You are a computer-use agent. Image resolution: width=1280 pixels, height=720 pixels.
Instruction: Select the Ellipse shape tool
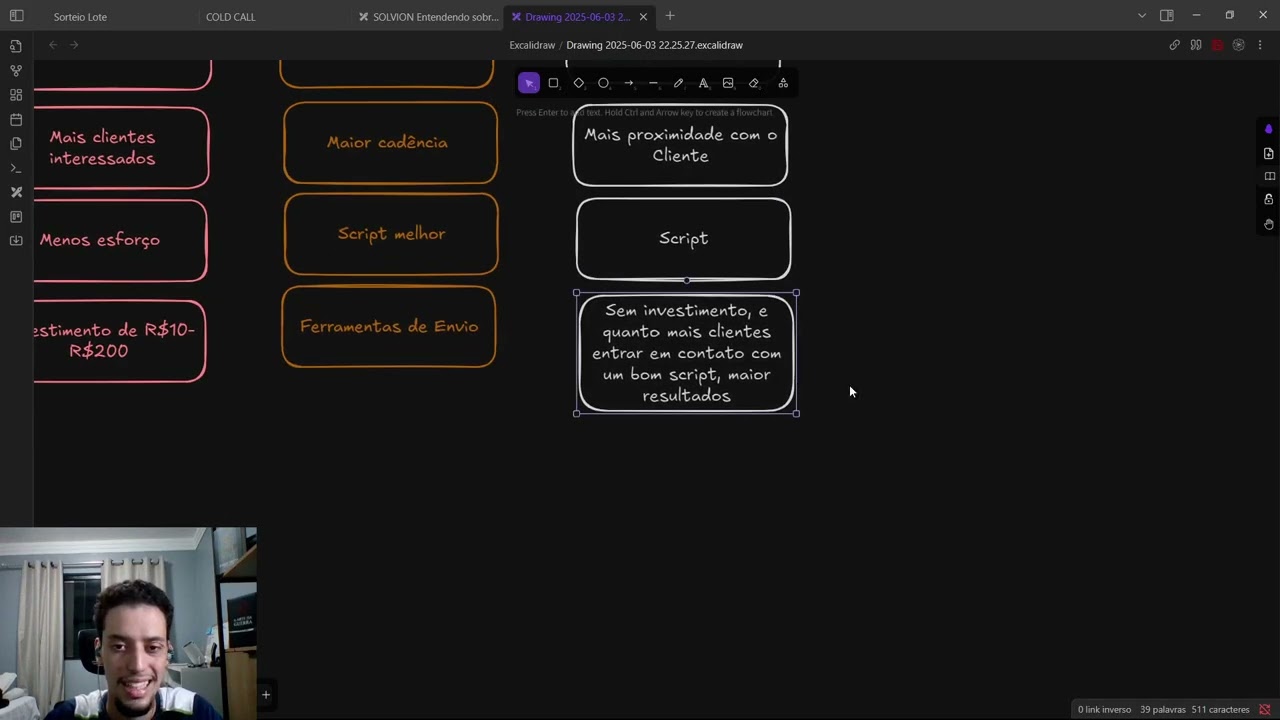coord(603,83)
